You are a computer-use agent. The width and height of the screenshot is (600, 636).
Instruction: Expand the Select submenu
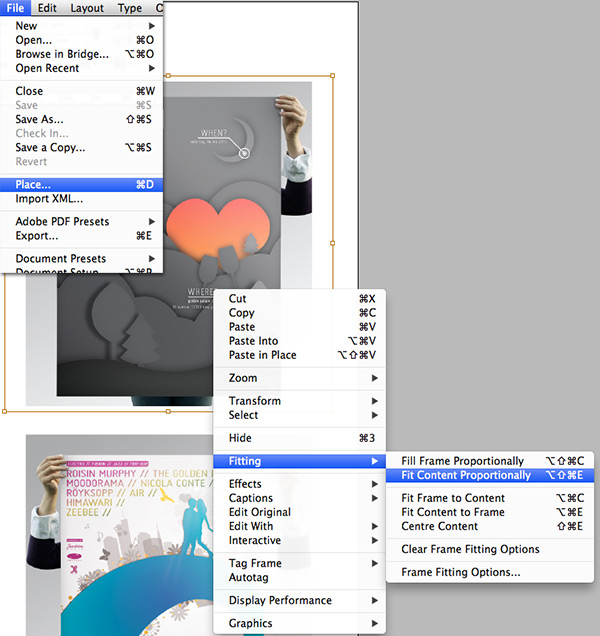point(299,415)
